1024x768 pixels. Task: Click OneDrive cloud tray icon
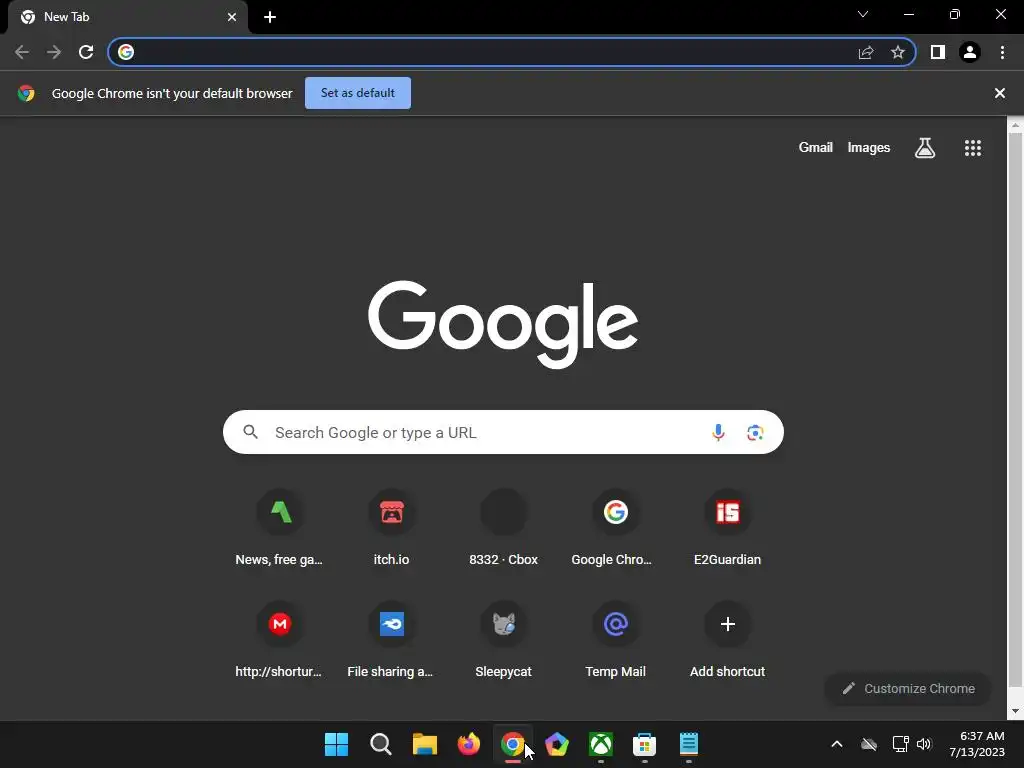pyautogui.click(x=869, y=744)
